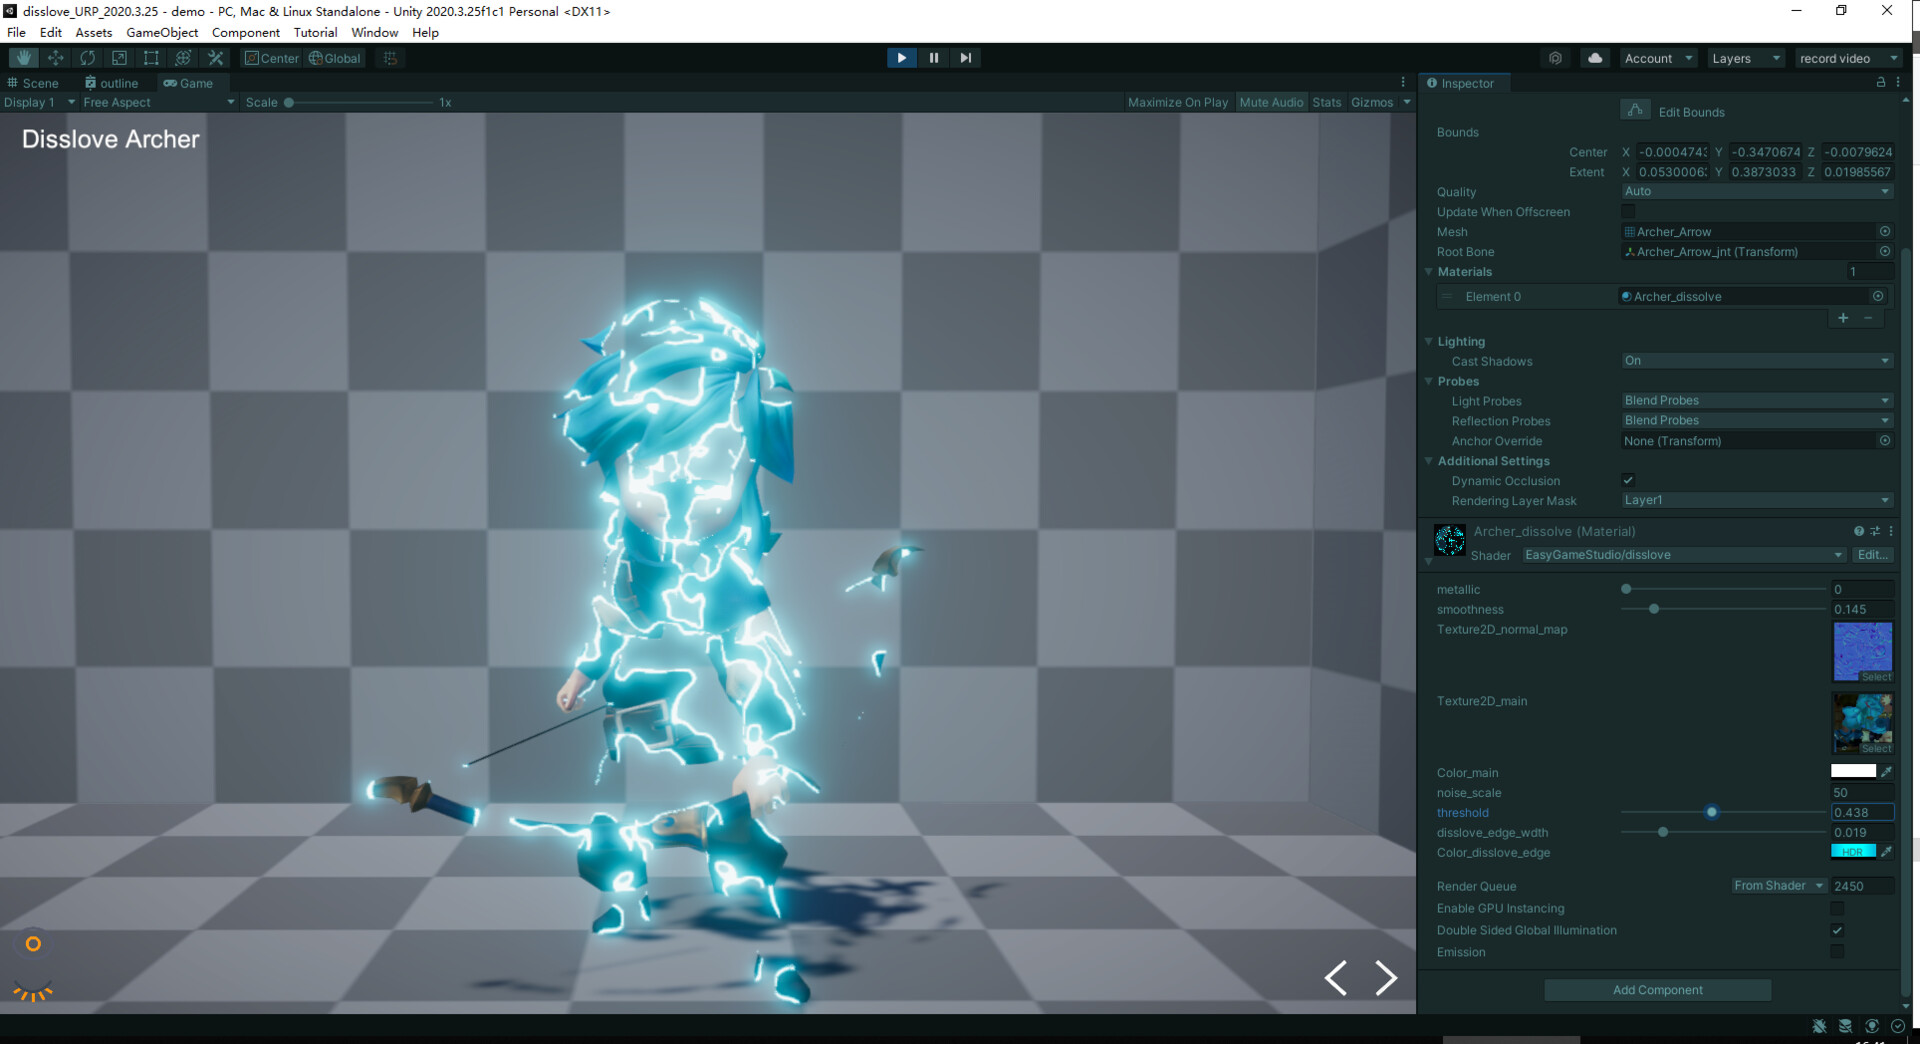Click the Step frame advance icon
Image resolution: width=1920 pixels, height=1044 pixels.
tap(965, 57)
